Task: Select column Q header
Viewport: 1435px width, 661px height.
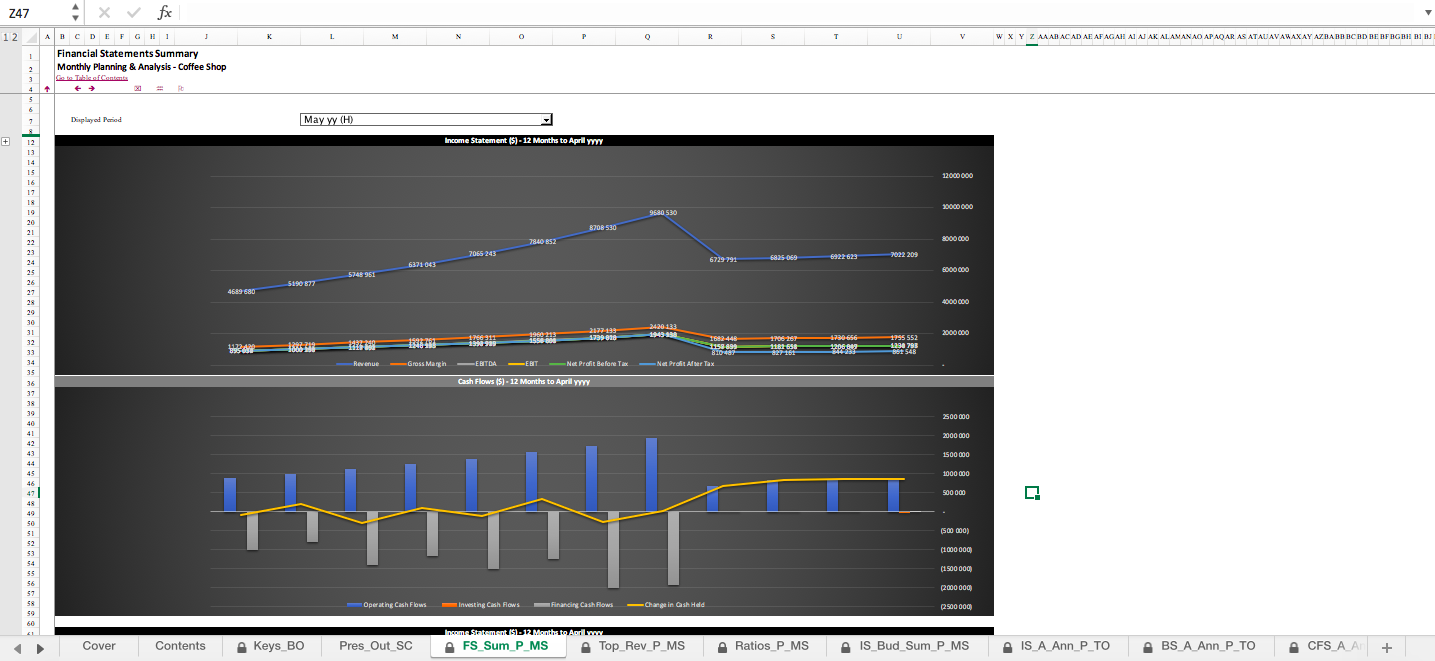Action: [x=647, y=37]
